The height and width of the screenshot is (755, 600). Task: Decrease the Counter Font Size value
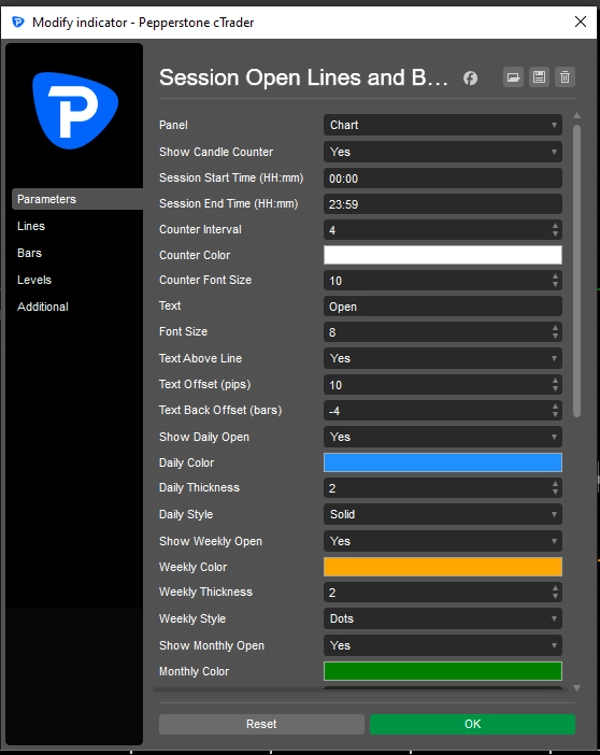click(x=555, y=285)
